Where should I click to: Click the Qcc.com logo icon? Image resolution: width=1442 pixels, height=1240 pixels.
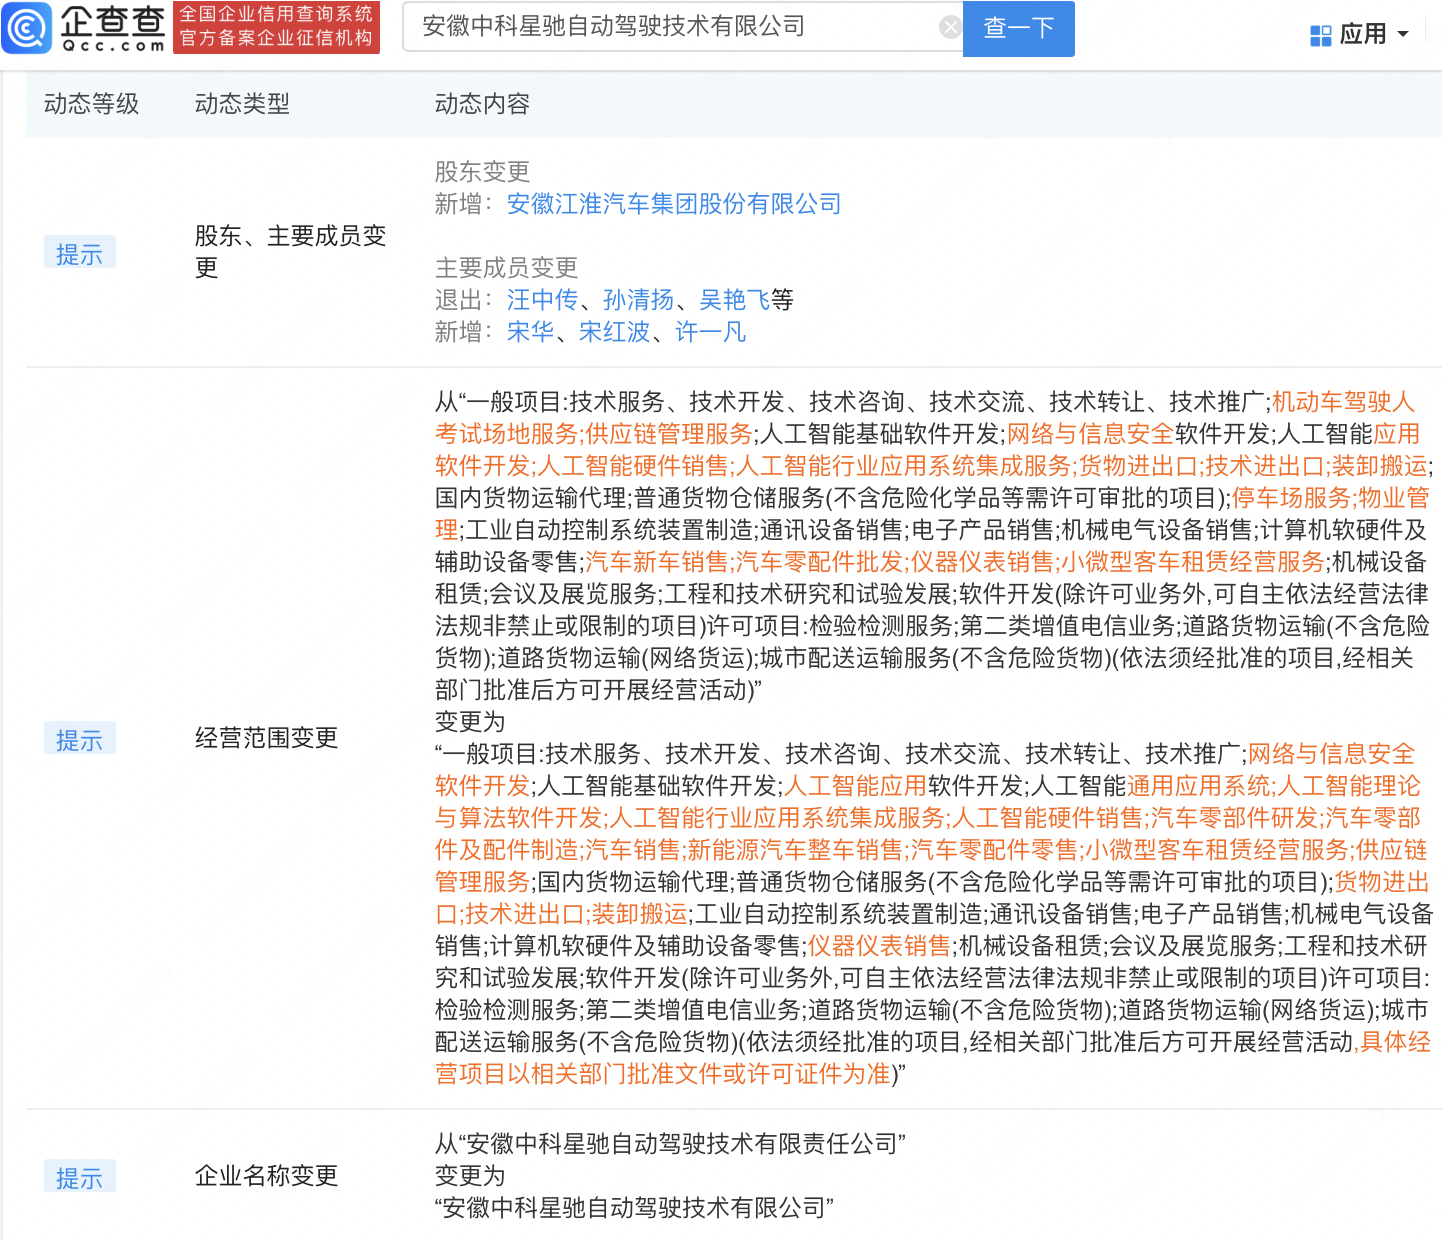(27, 27)
